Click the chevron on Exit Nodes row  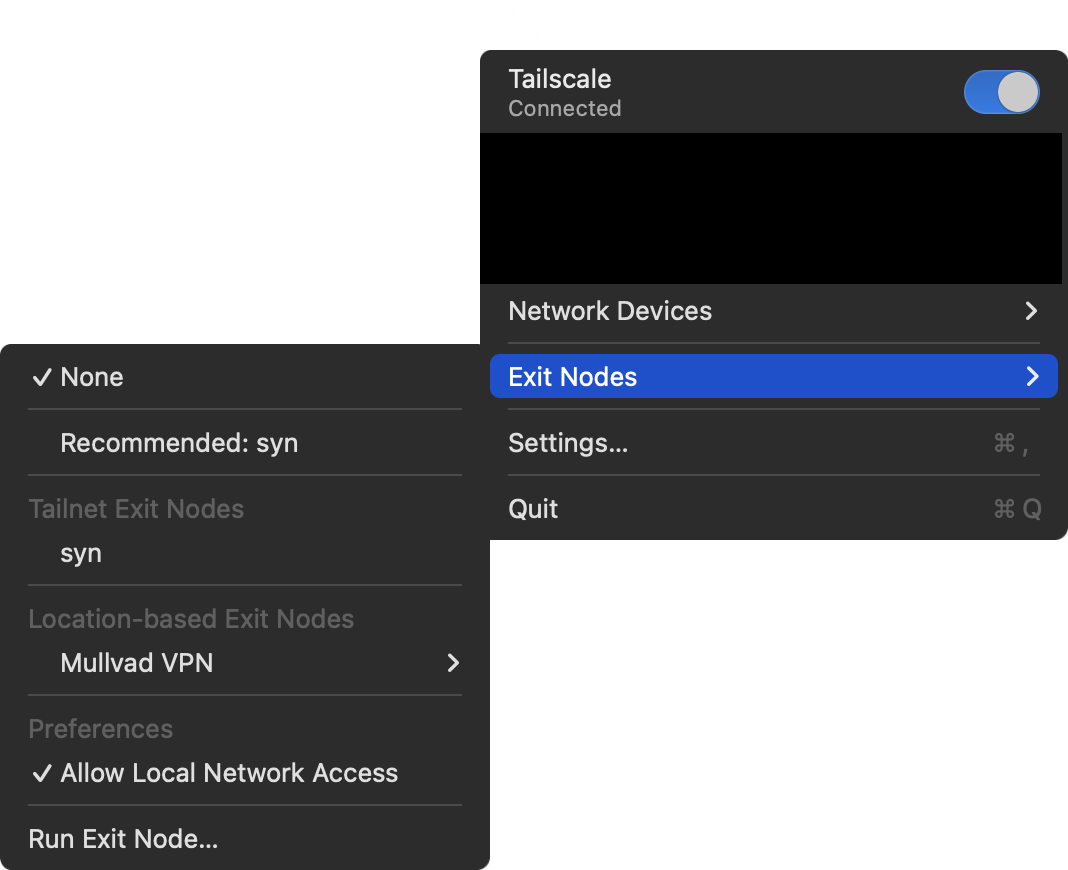1032,377
